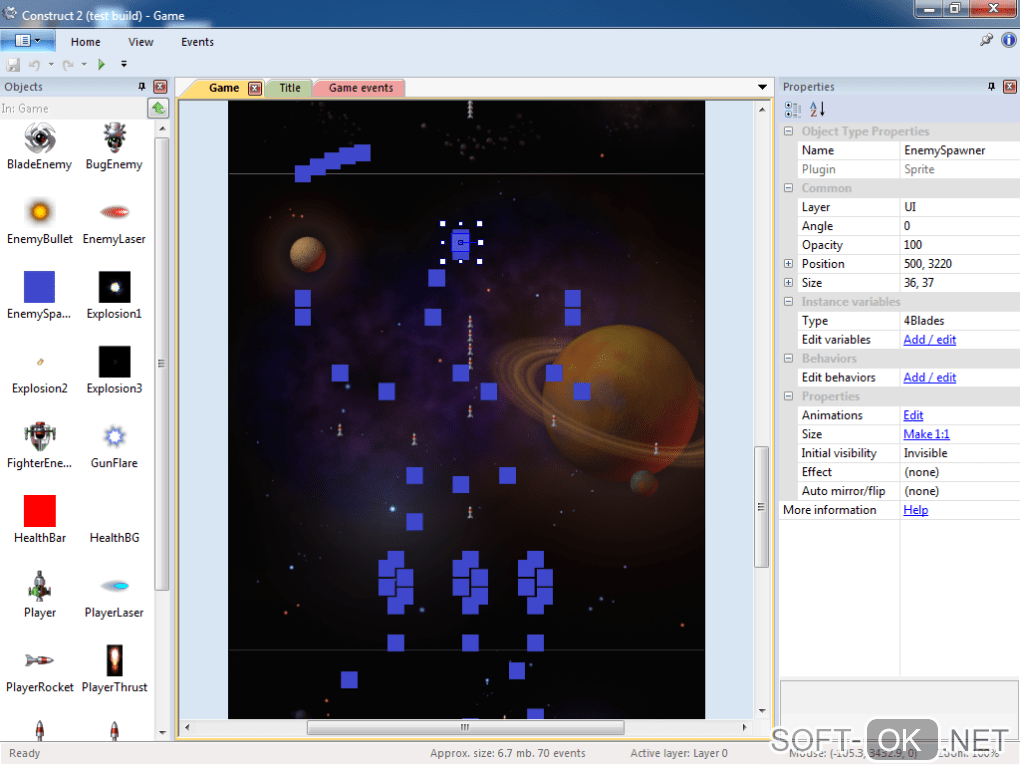This screenshot has width=1020, height=765.
Task: Click the Undo arrow icon
Action: (34, 64)
